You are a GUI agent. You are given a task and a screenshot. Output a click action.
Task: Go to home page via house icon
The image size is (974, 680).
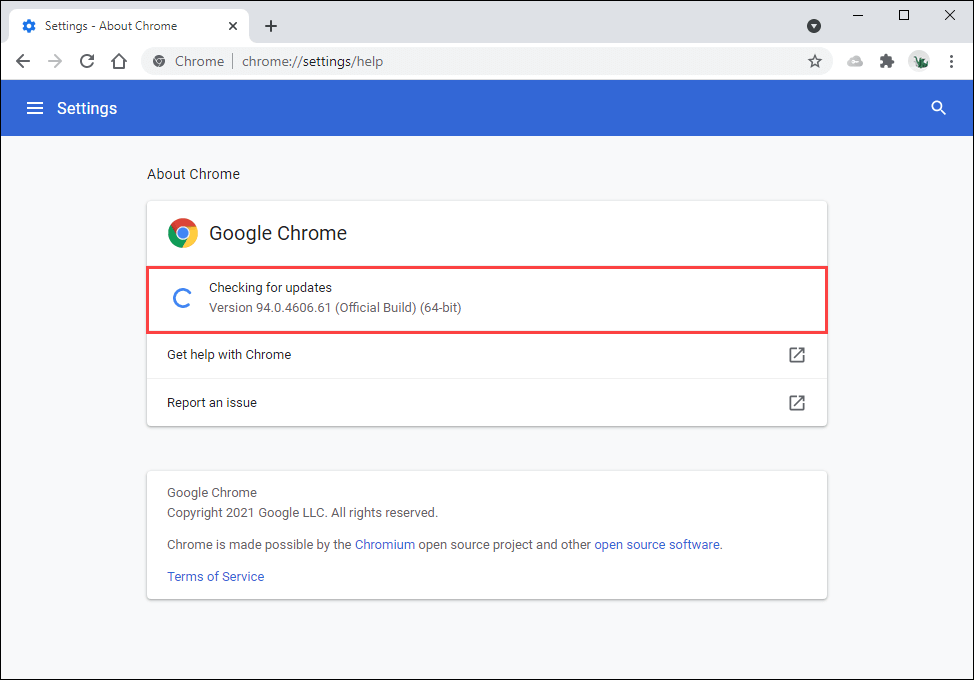coord(119,61)
